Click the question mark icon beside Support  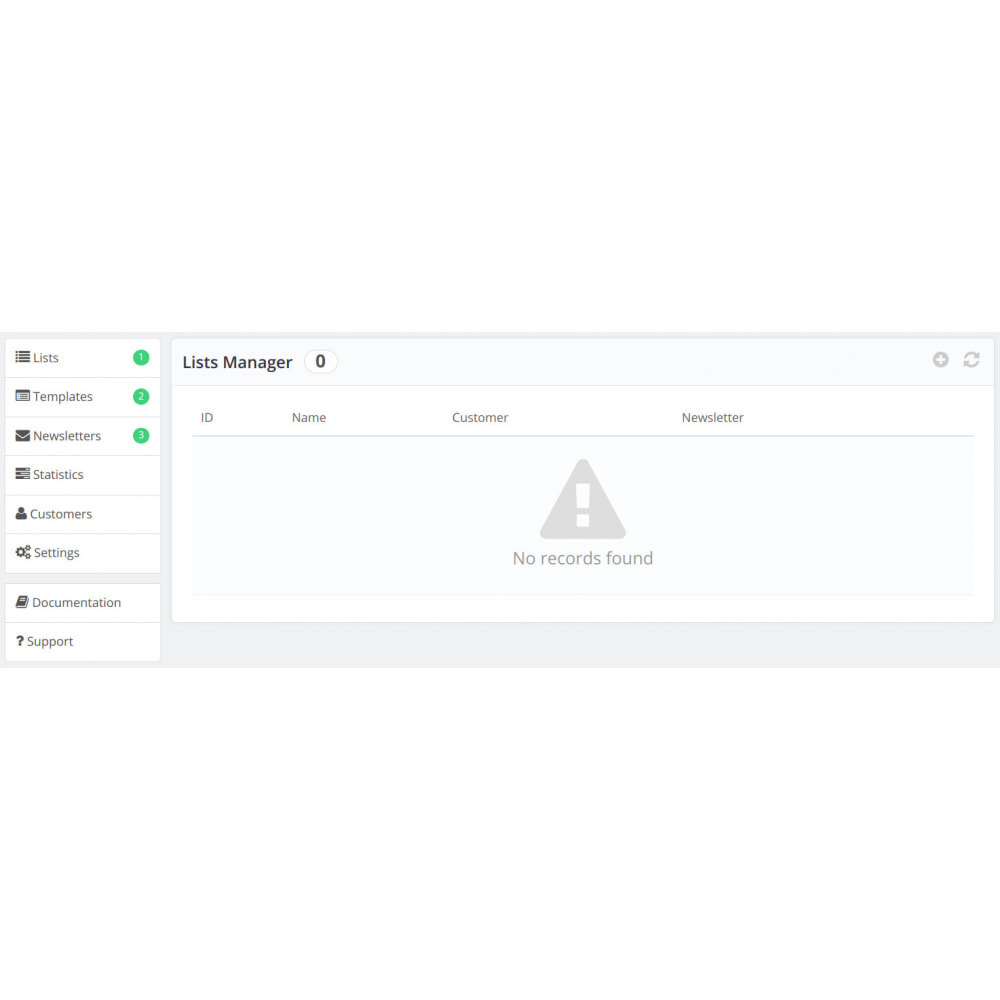tap(20, 641)
